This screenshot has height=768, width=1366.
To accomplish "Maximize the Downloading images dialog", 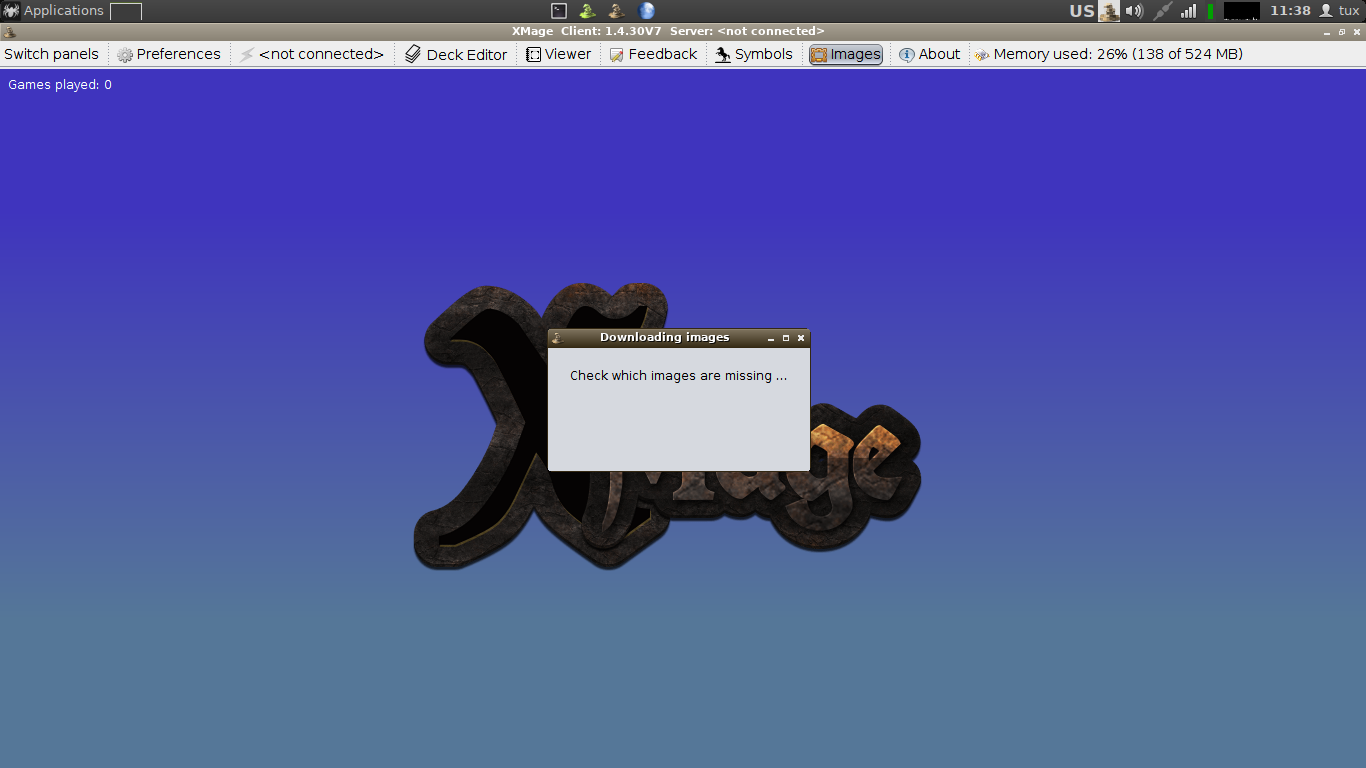I will (x=786, y=339).
